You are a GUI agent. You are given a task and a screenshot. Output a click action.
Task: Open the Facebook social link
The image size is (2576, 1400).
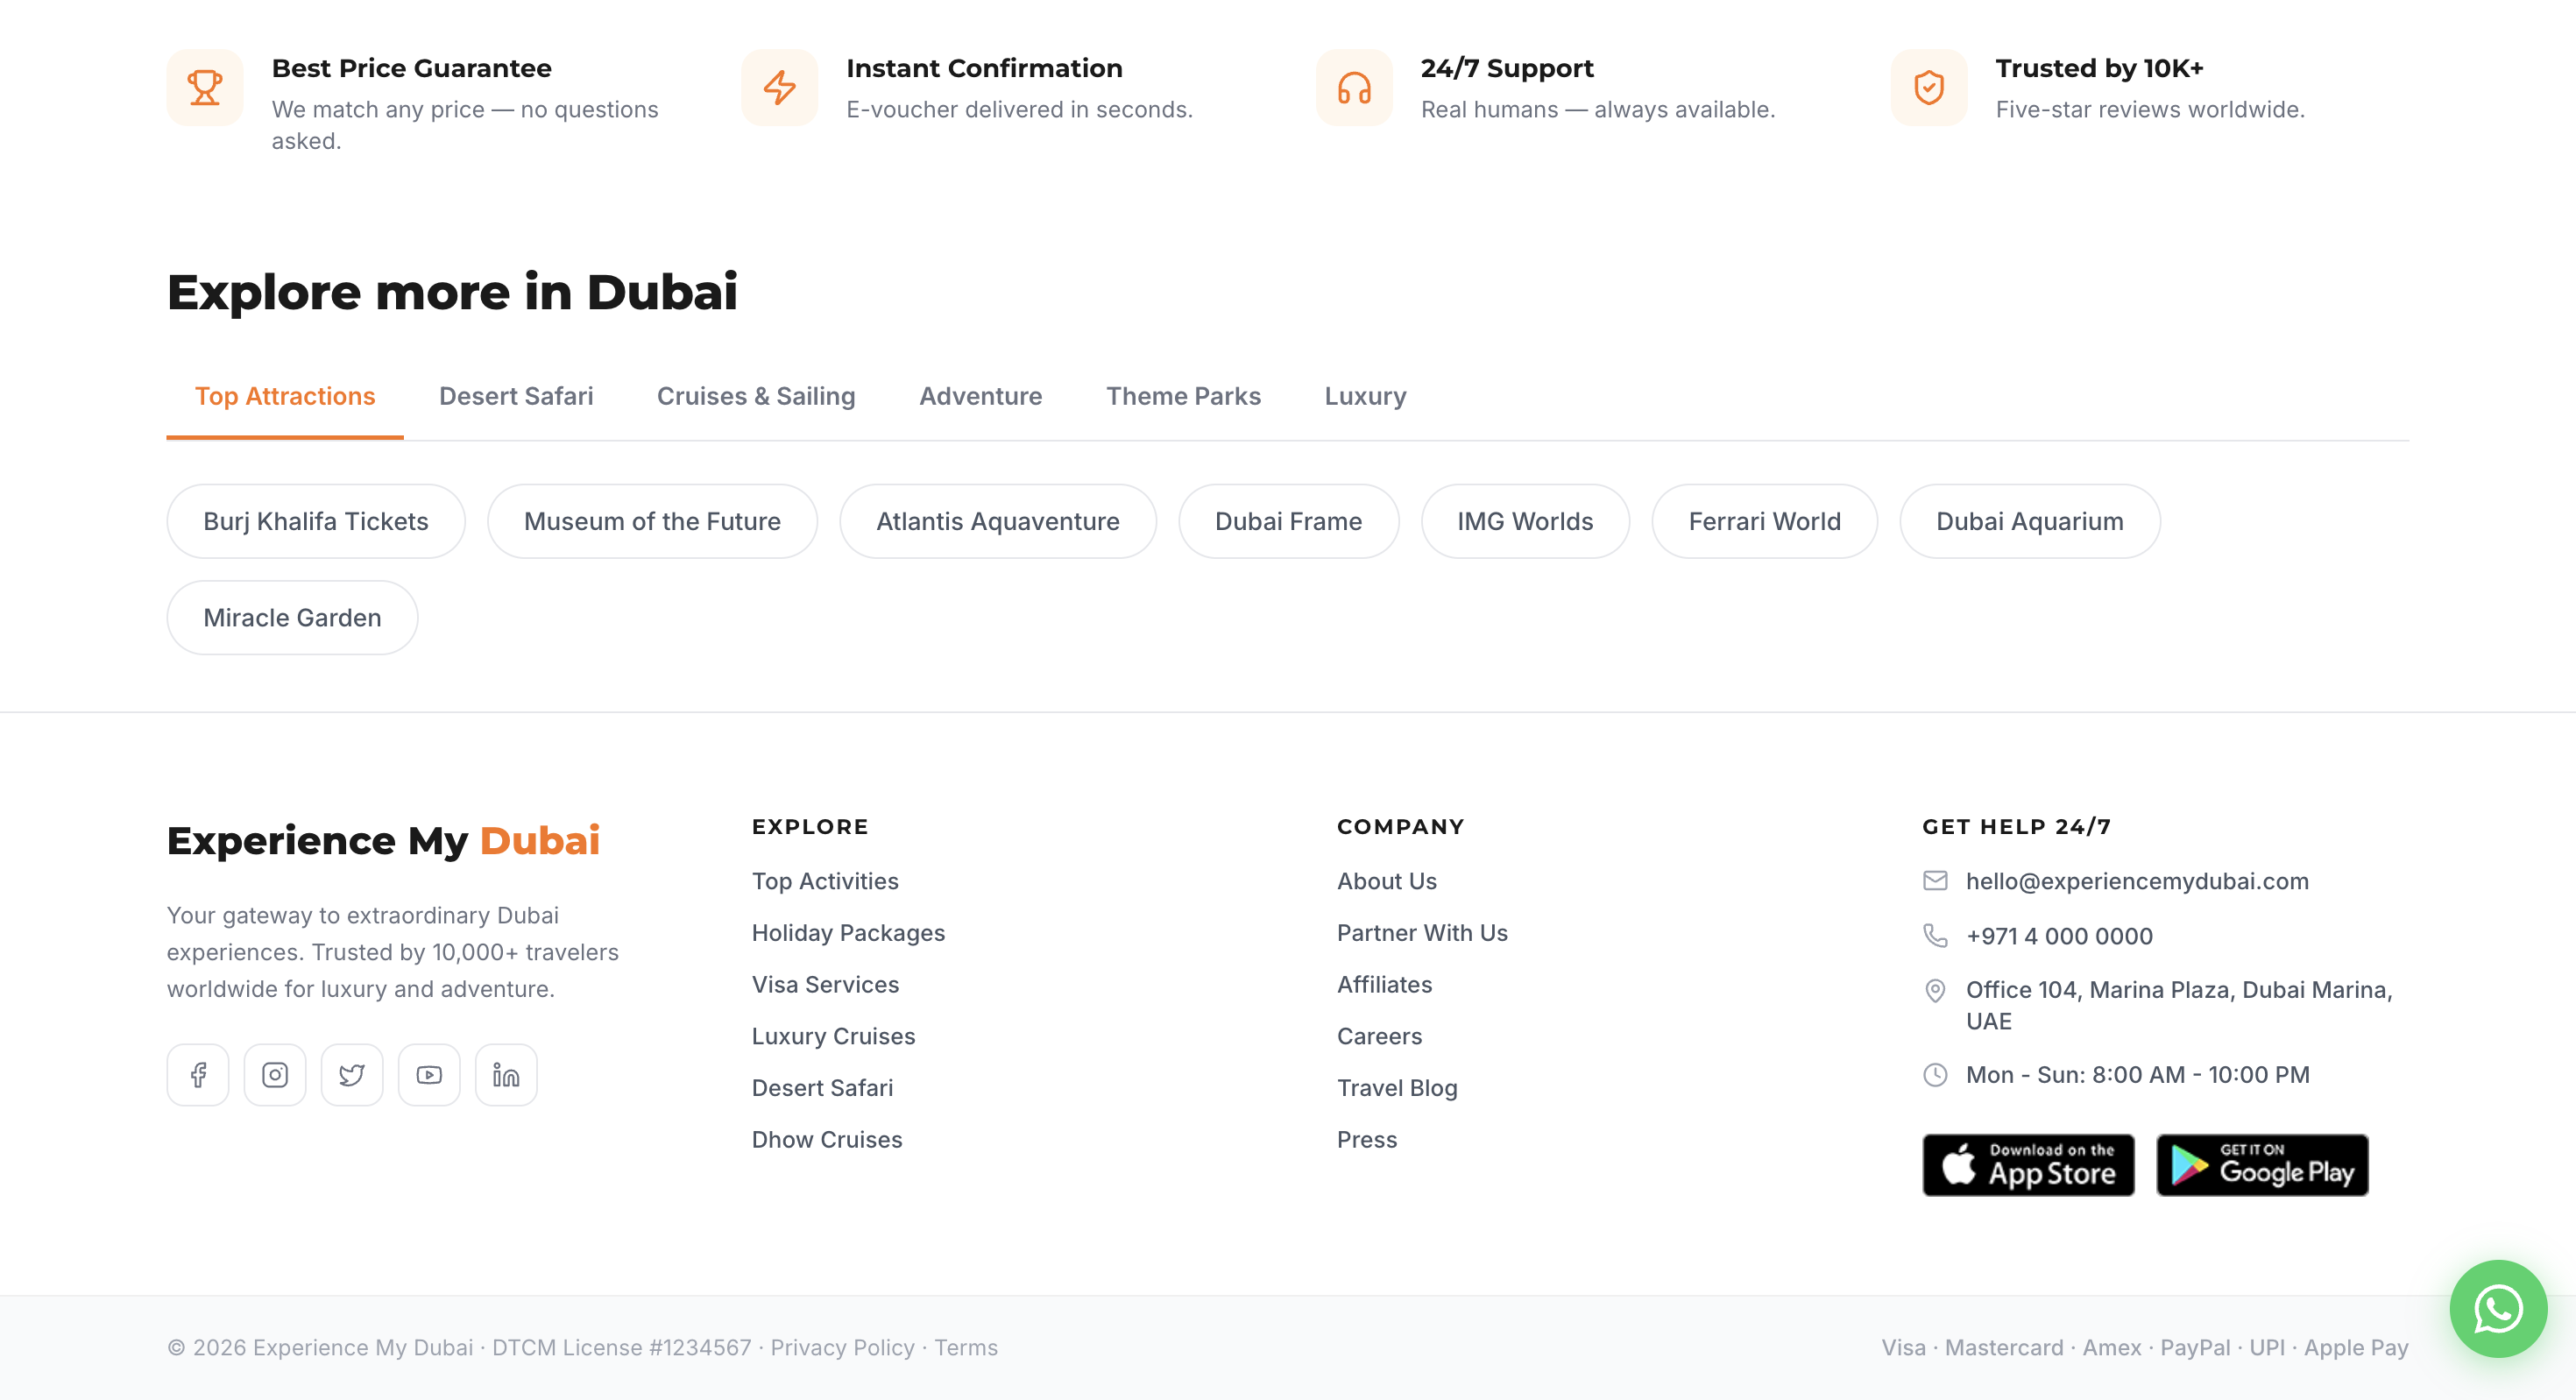(198, 1075)
